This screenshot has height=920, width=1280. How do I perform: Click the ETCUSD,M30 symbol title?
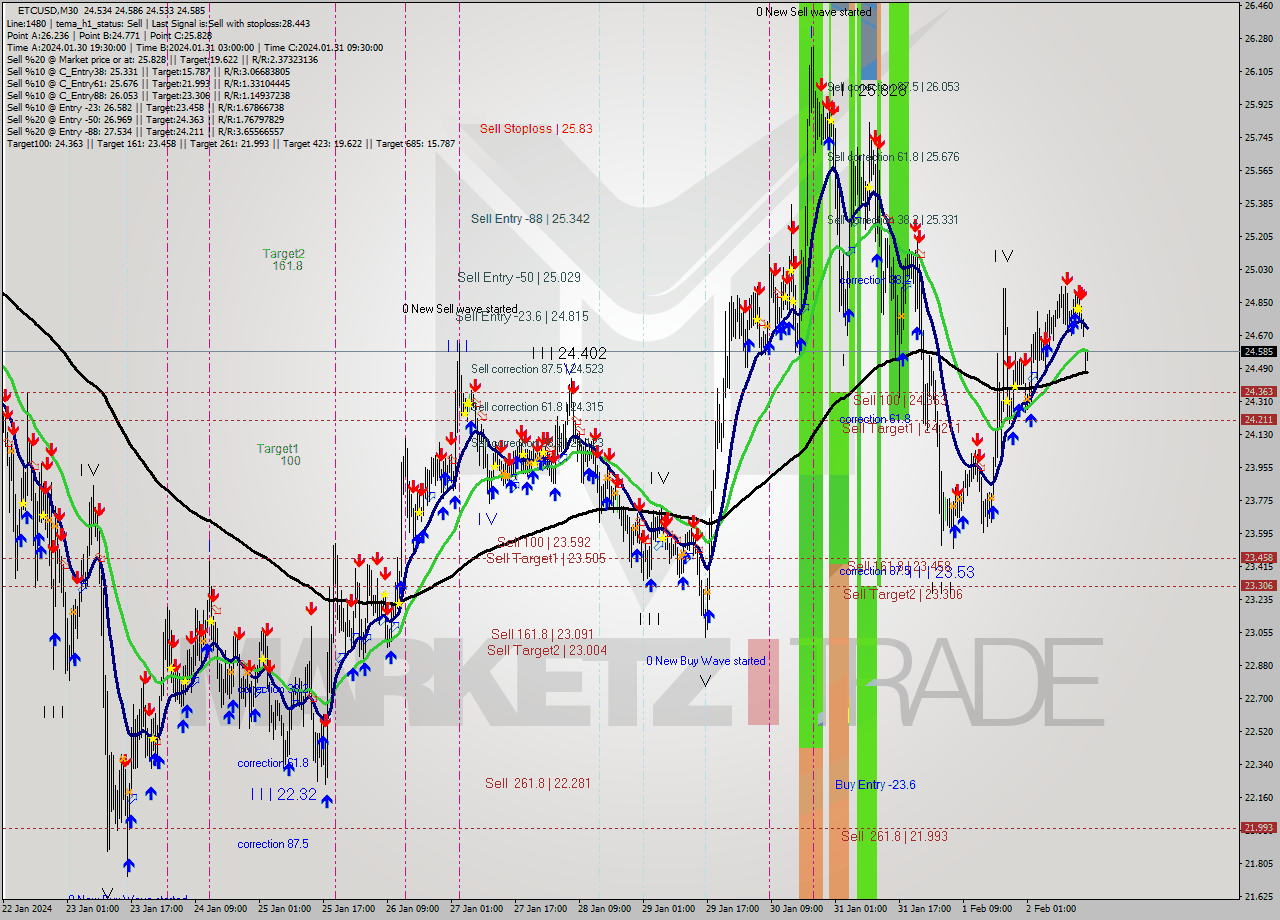(46, 10)
